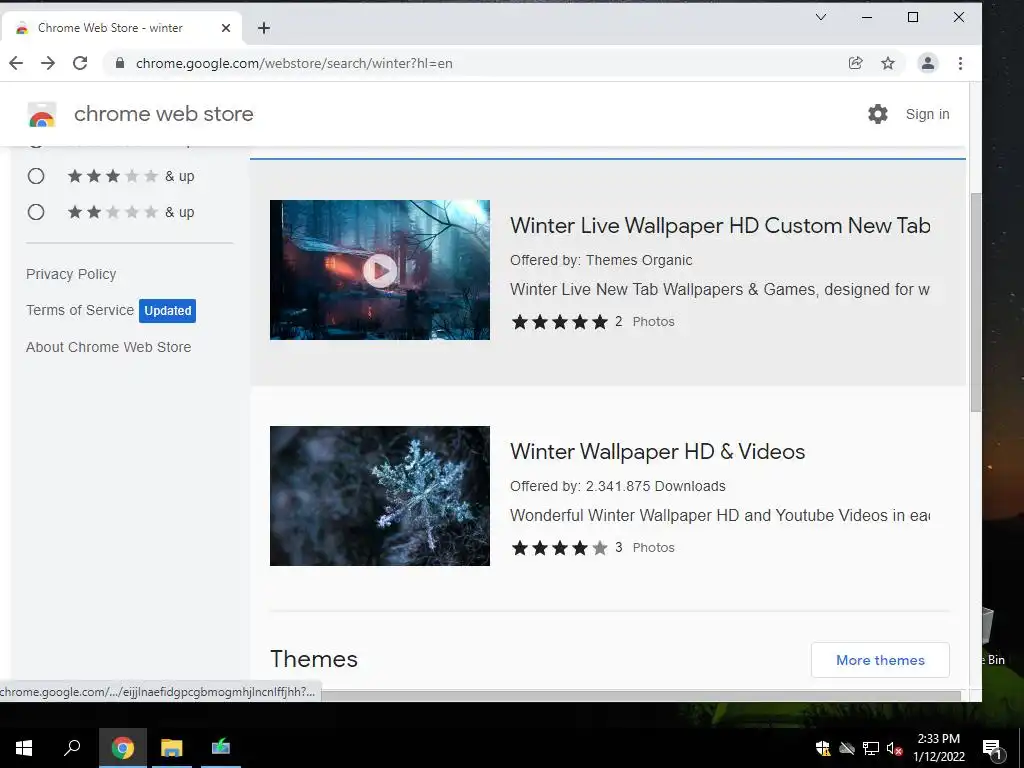Sign in to Chrome Web Store
1024x768 pixels.
pos(927,114)
